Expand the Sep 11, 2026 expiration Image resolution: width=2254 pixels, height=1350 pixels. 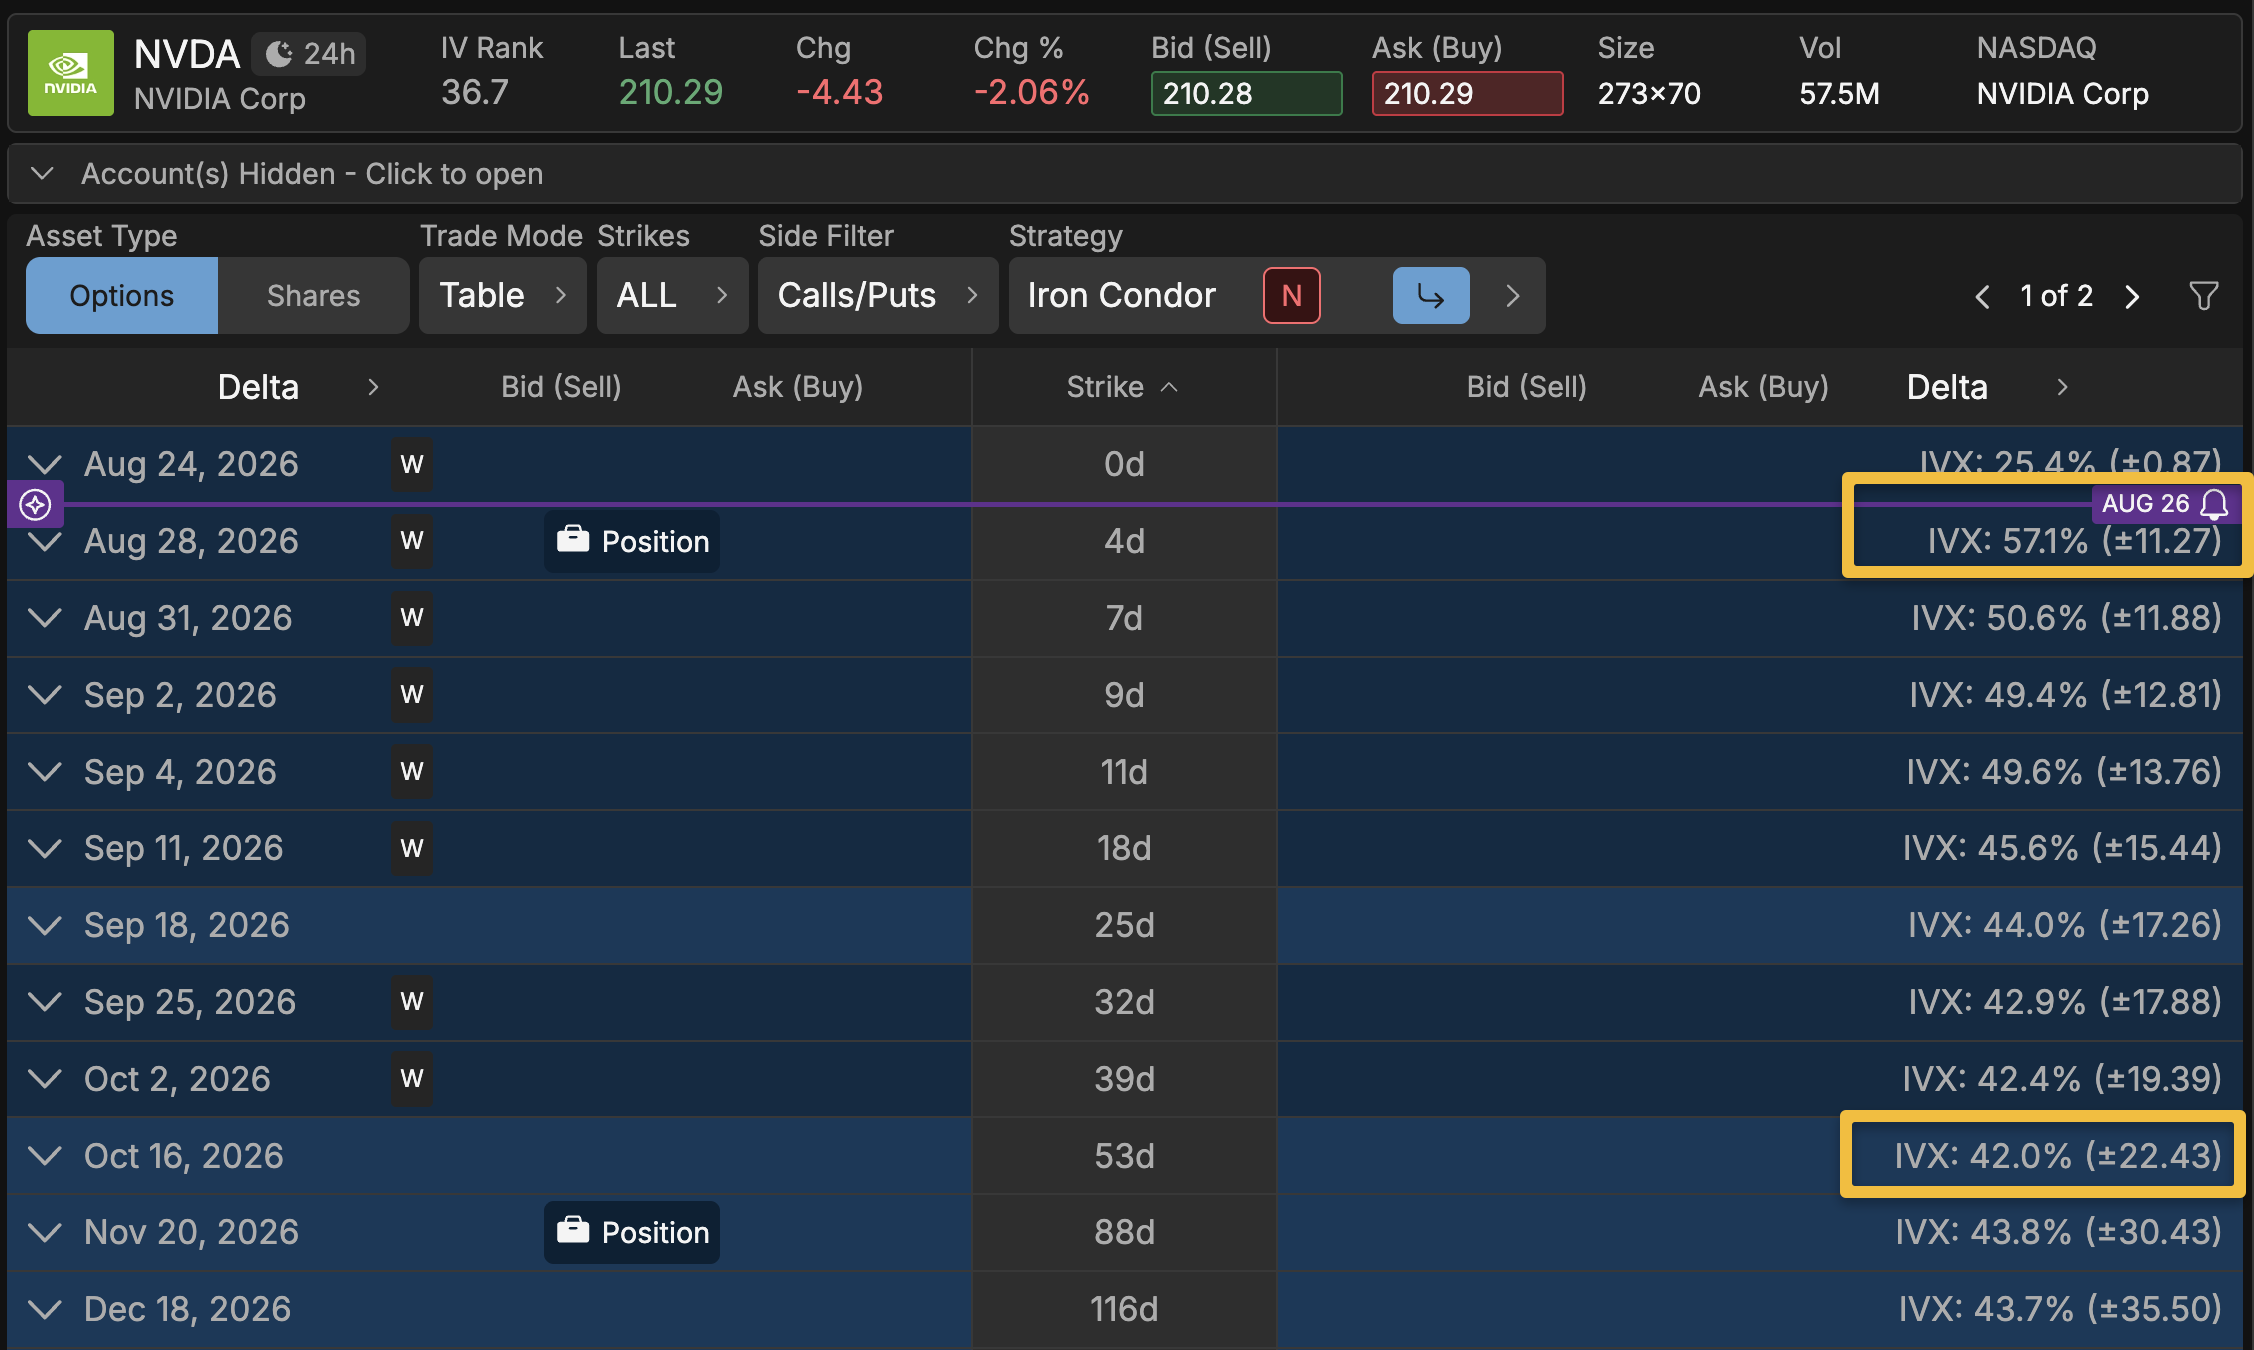click(x=45, y=848)
